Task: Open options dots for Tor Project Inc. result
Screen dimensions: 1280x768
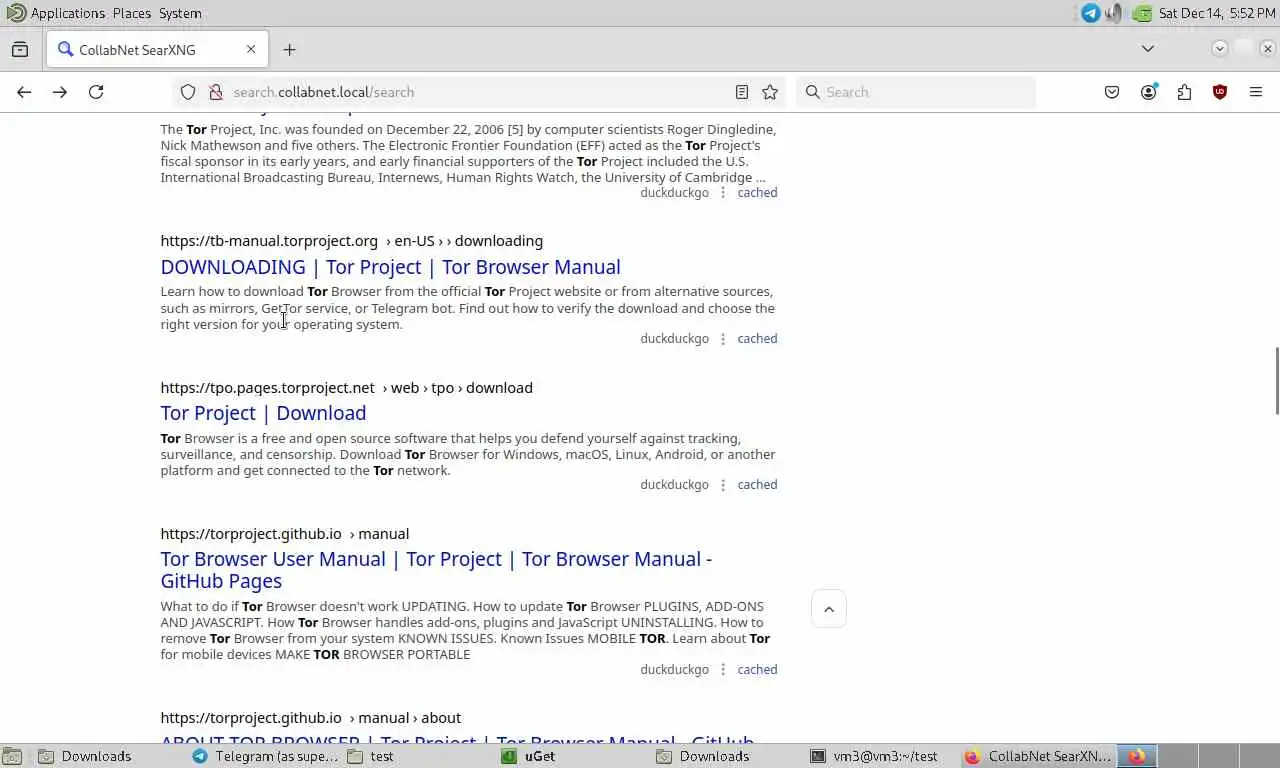Action: pyautogui.click(x=723, y=192)
